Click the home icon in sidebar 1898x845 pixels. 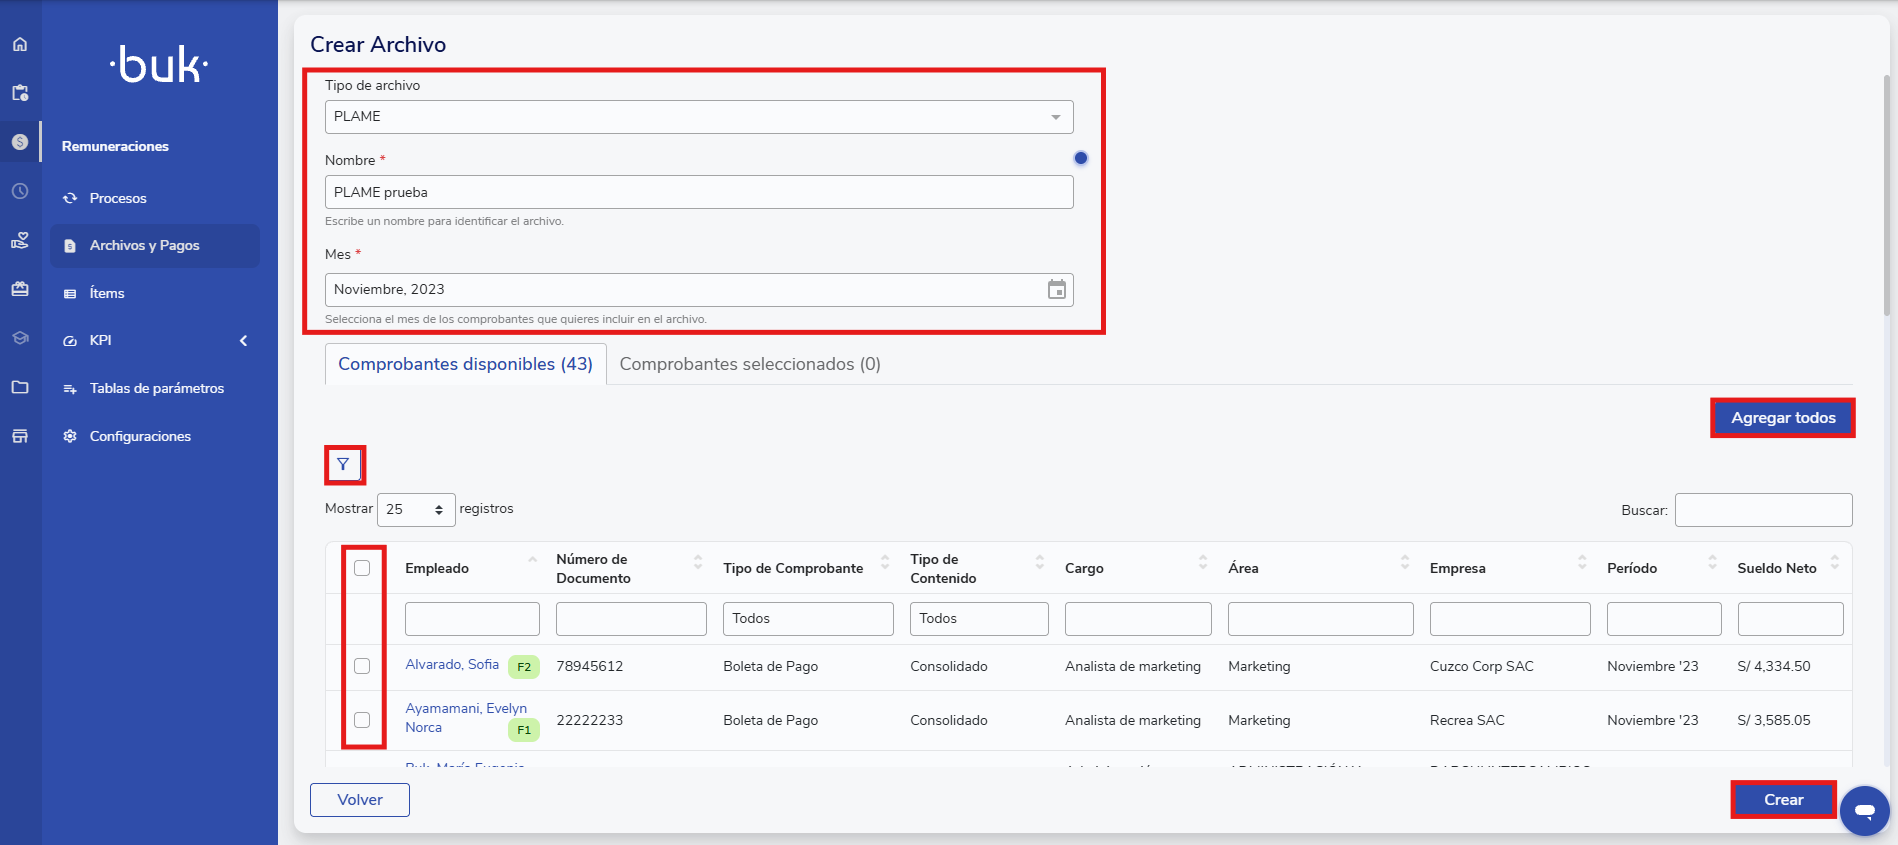(20, 44)
